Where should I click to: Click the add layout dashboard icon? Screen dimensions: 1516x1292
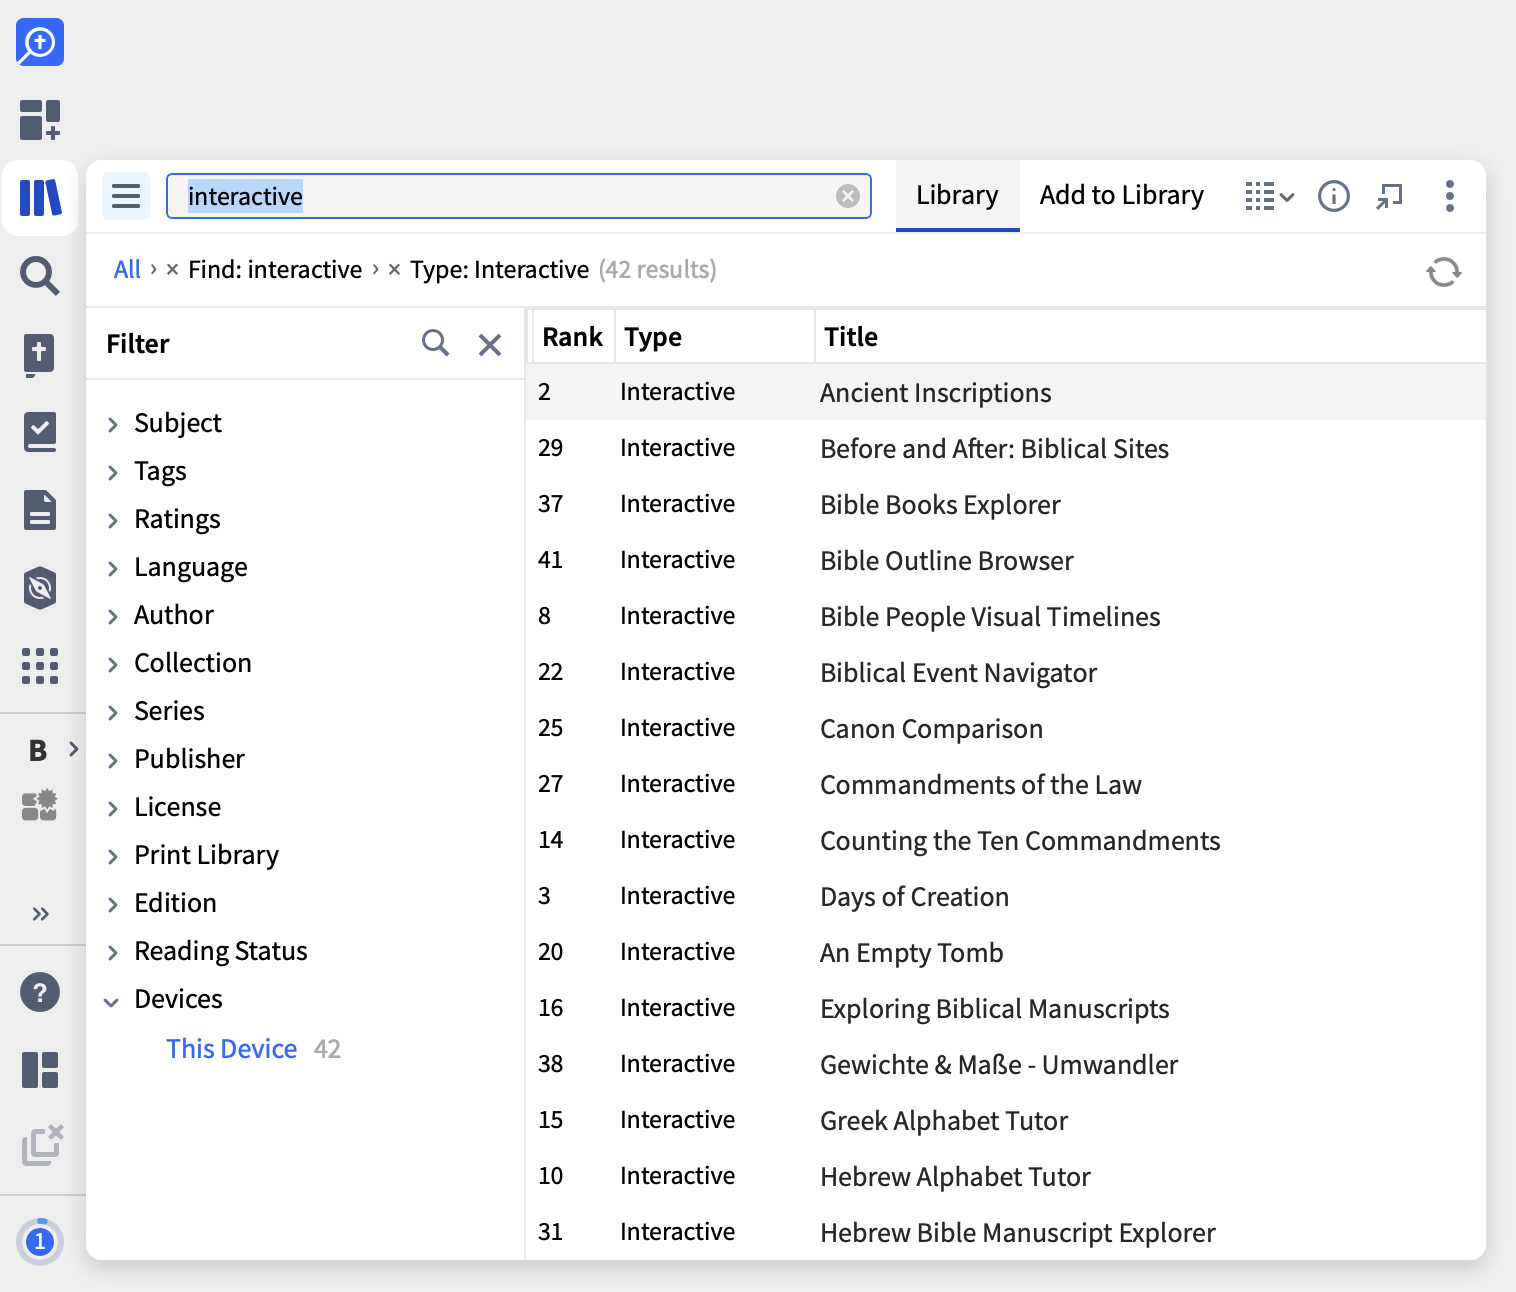point(40,120)
